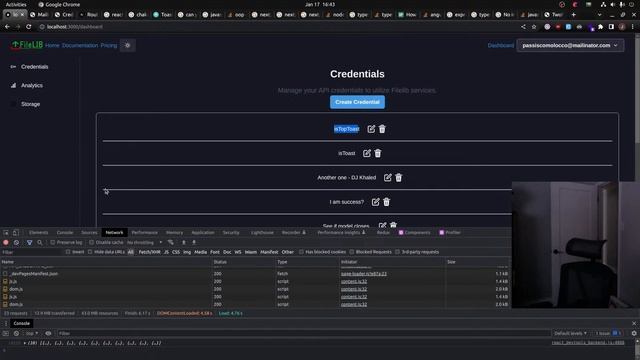Clear the console output
Screen dimensions: 640x360
pyautogui.click(x=16, y=333)
